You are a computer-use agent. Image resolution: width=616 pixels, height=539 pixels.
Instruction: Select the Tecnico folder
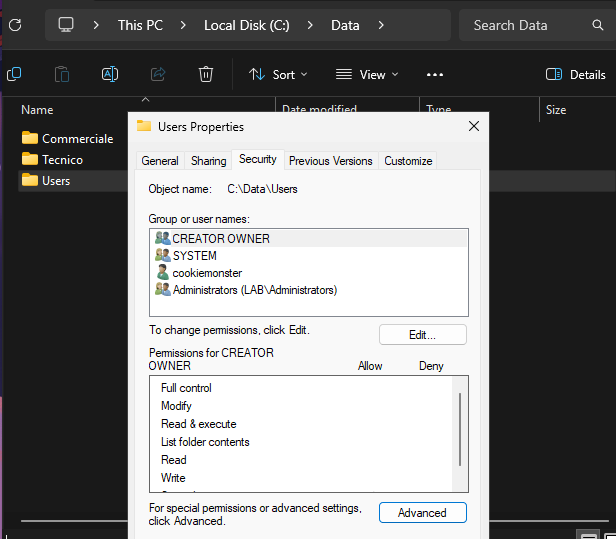62,160
